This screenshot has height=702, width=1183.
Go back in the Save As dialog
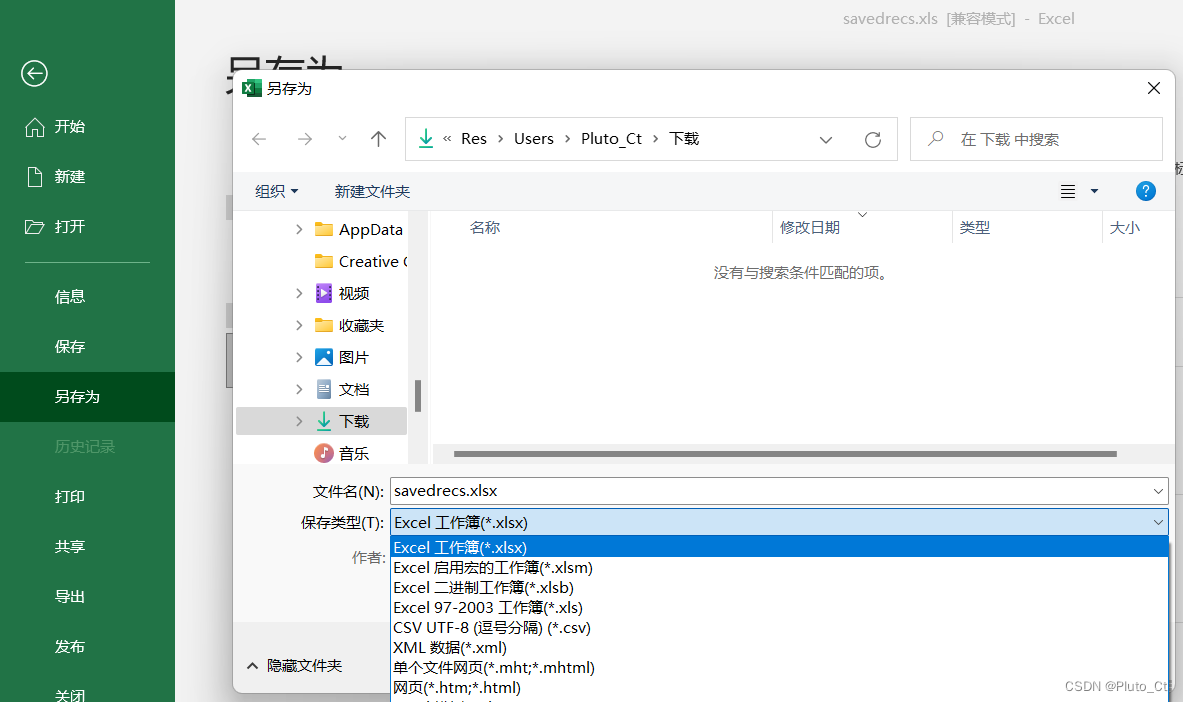tap(259, 139)
